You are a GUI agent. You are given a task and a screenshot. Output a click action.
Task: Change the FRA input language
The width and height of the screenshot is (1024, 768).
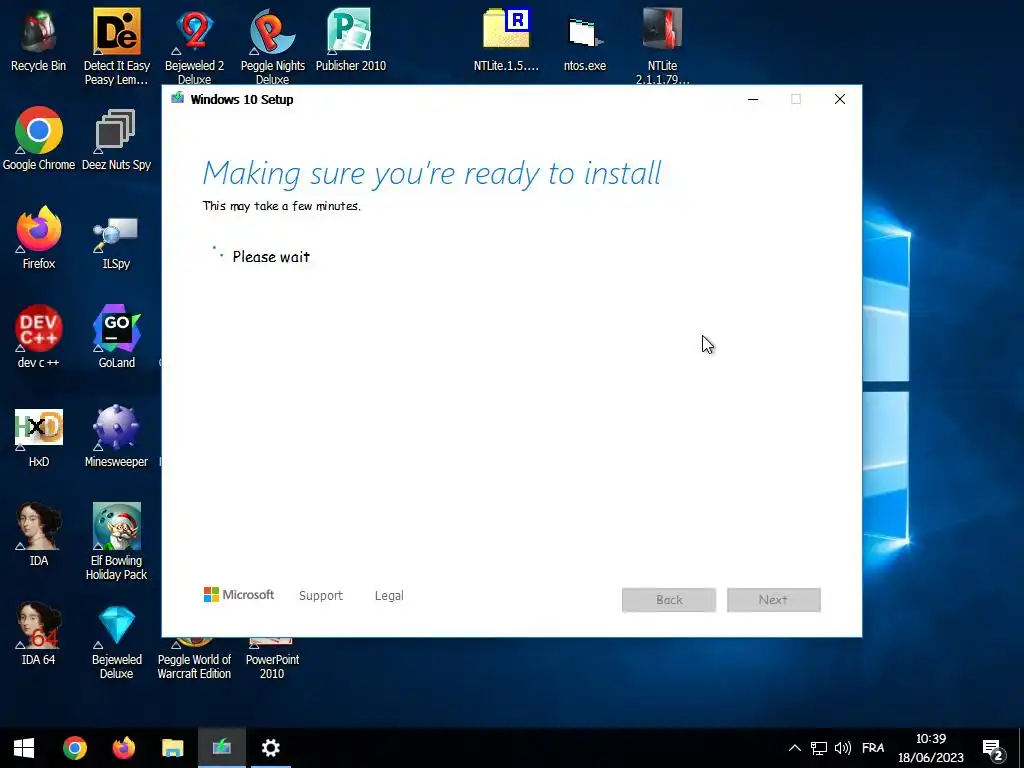coord(872,748)
